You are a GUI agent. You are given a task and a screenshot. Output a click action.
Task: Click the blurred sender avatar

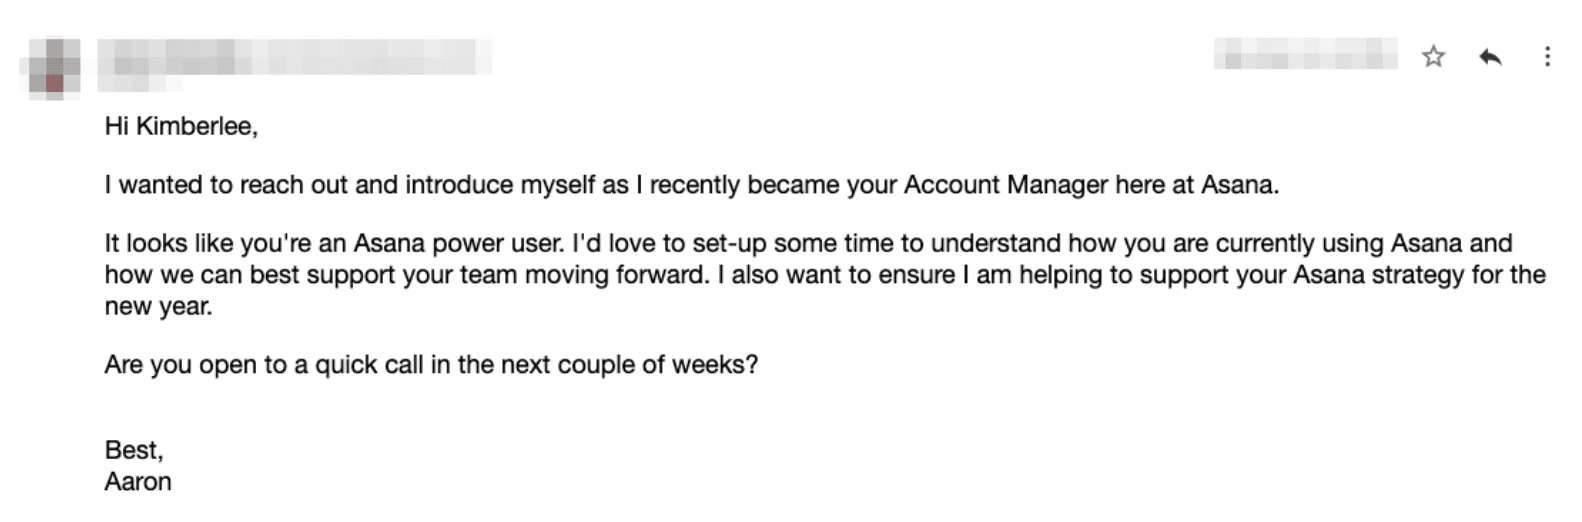pyautogui.click(x=50, y=66)
